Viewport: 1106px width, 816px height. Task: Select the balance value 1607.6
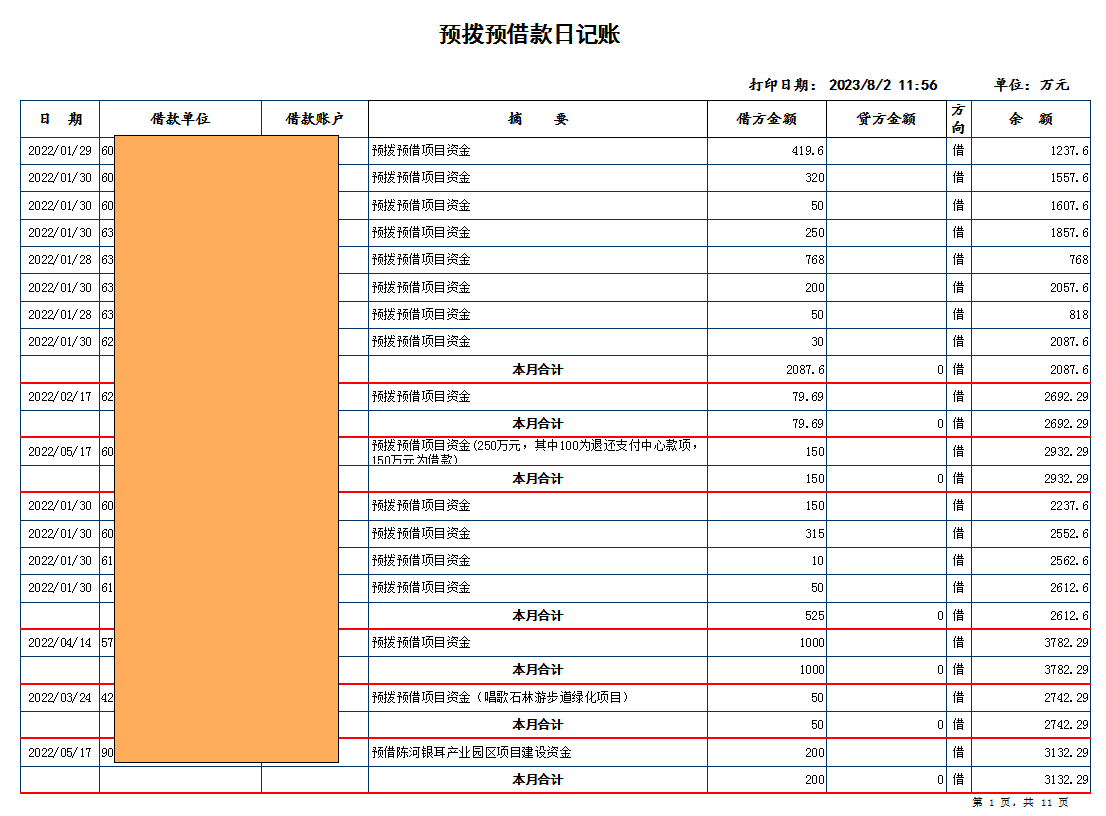click(x=1069, y=206)
